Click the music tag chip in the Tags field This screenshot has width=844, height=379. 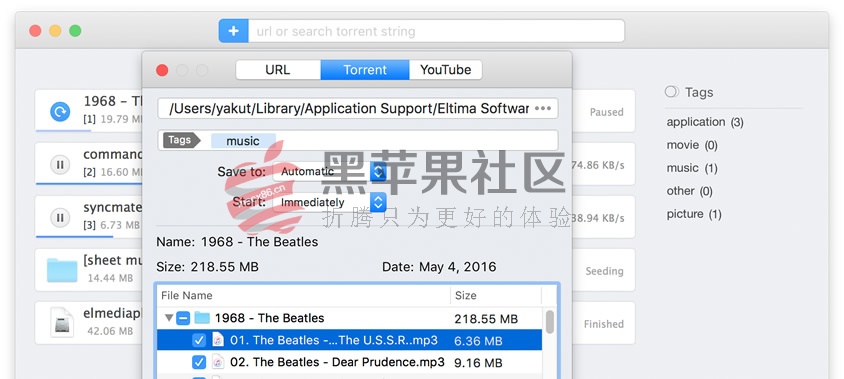point(243,141)
